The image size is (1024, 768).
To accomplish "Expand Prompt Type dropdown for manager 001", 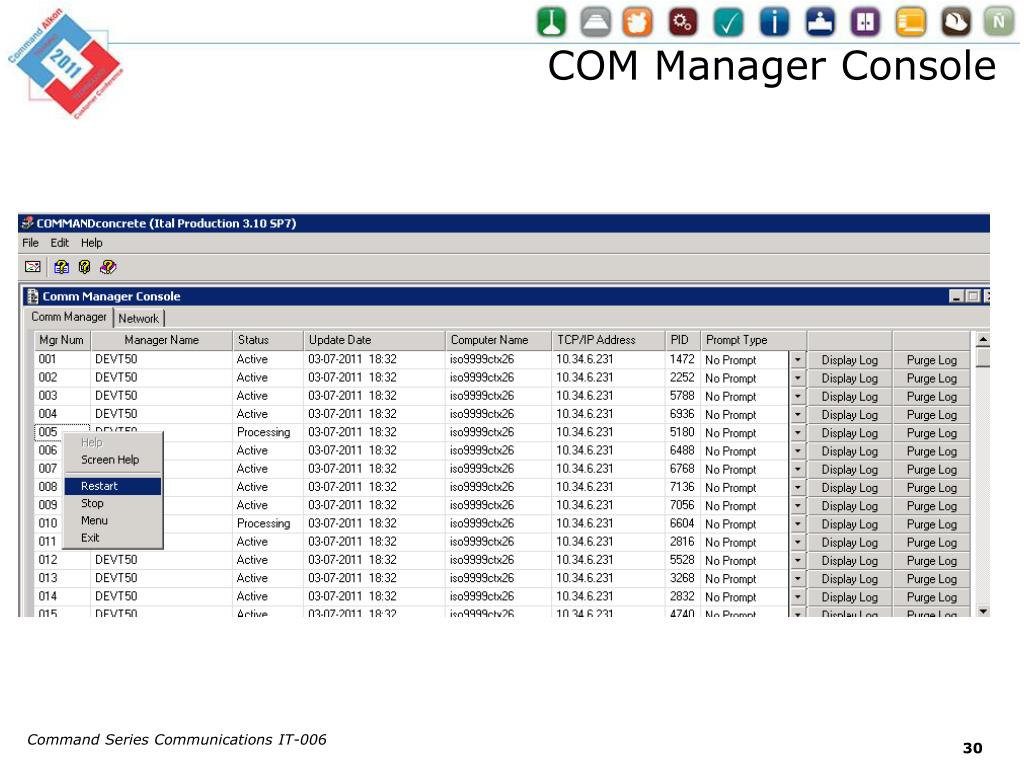I will [797, 360].
